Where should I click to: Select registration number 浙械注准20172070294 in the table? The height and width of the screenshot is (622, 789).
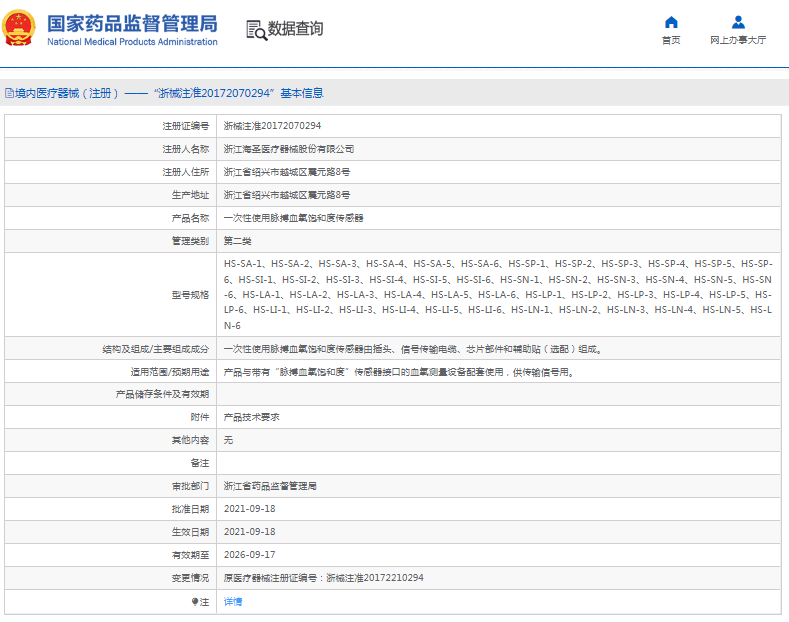[x=272, y=126]
